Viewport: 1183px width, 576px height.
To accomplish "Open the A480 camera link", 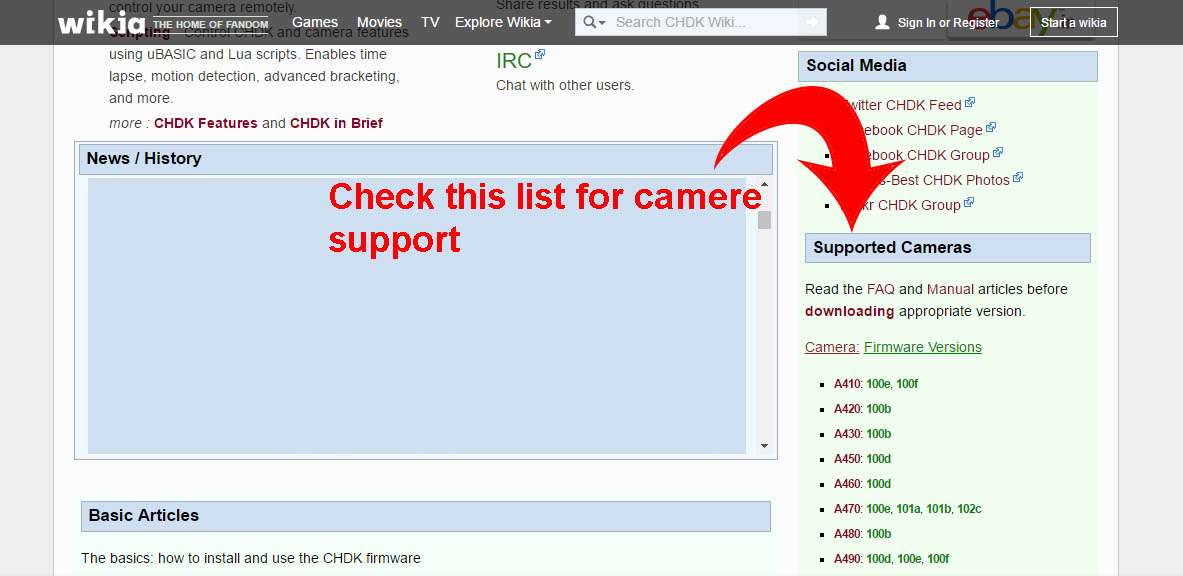I will coord(847,534).
